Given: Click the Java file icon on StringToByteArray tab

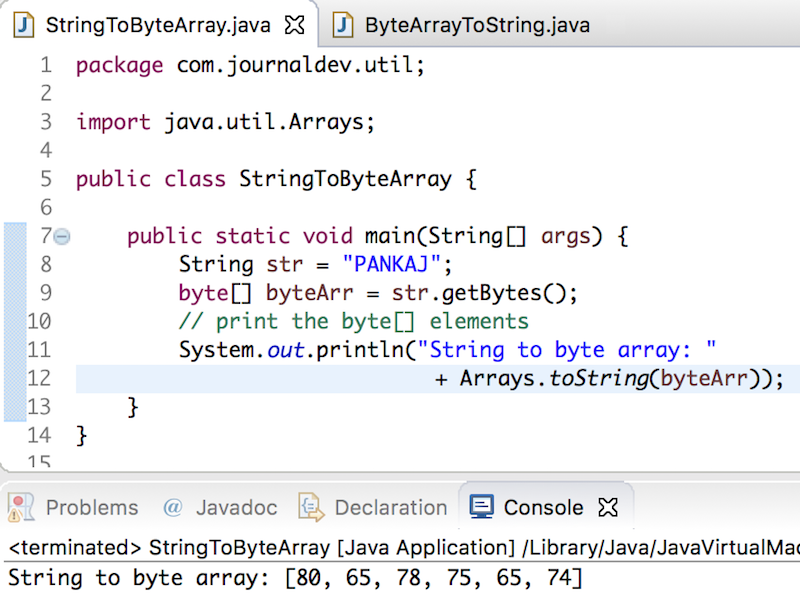Looking at the screenshot, I should (22, 24).
